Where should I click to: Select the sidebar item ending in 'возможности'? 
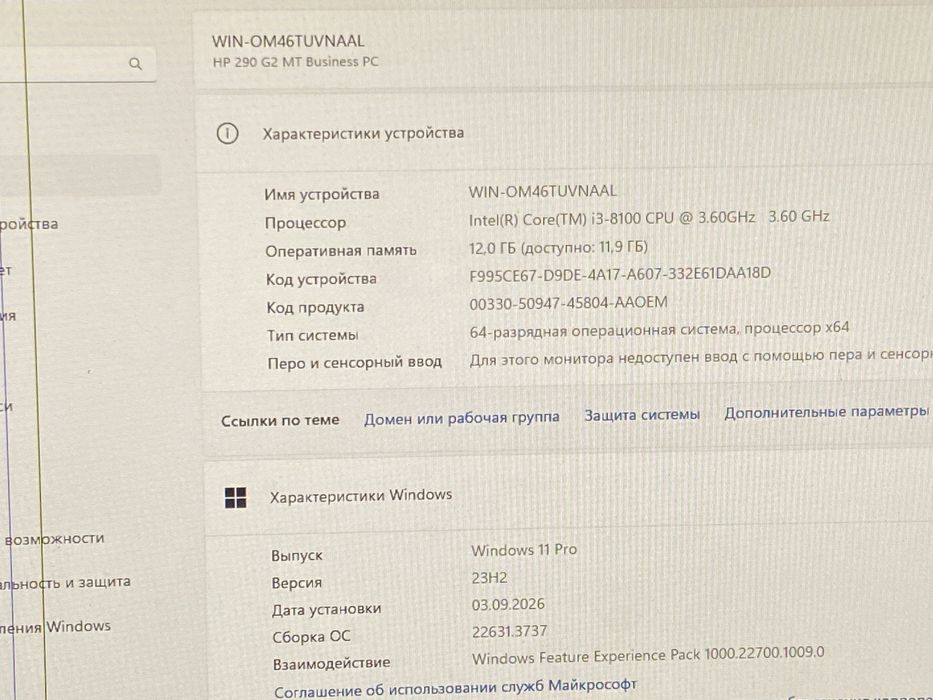click(x=54, y=539)
